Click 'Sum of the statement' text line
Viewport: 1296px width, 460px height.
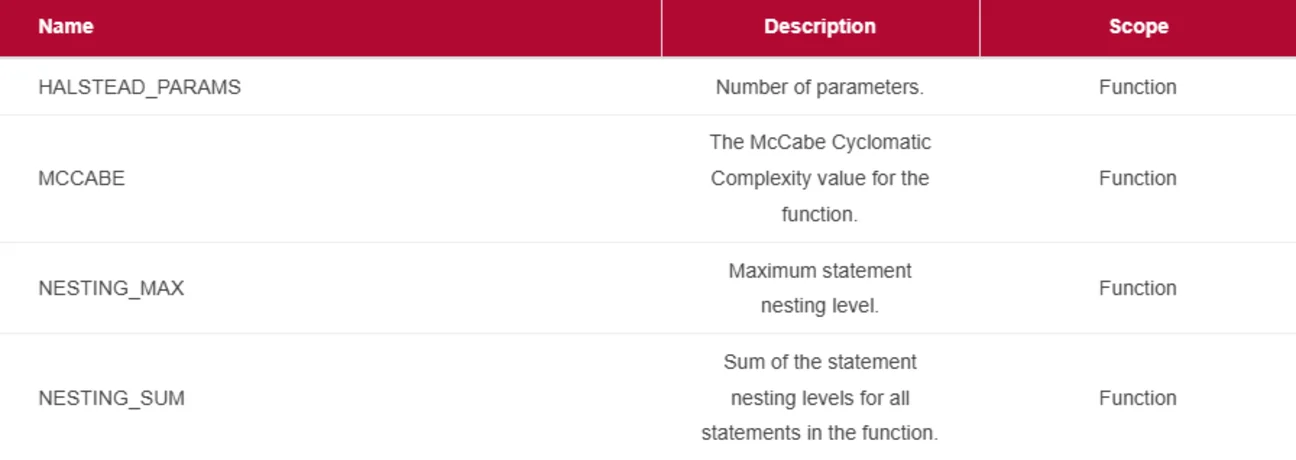click(x=820, y=362)
